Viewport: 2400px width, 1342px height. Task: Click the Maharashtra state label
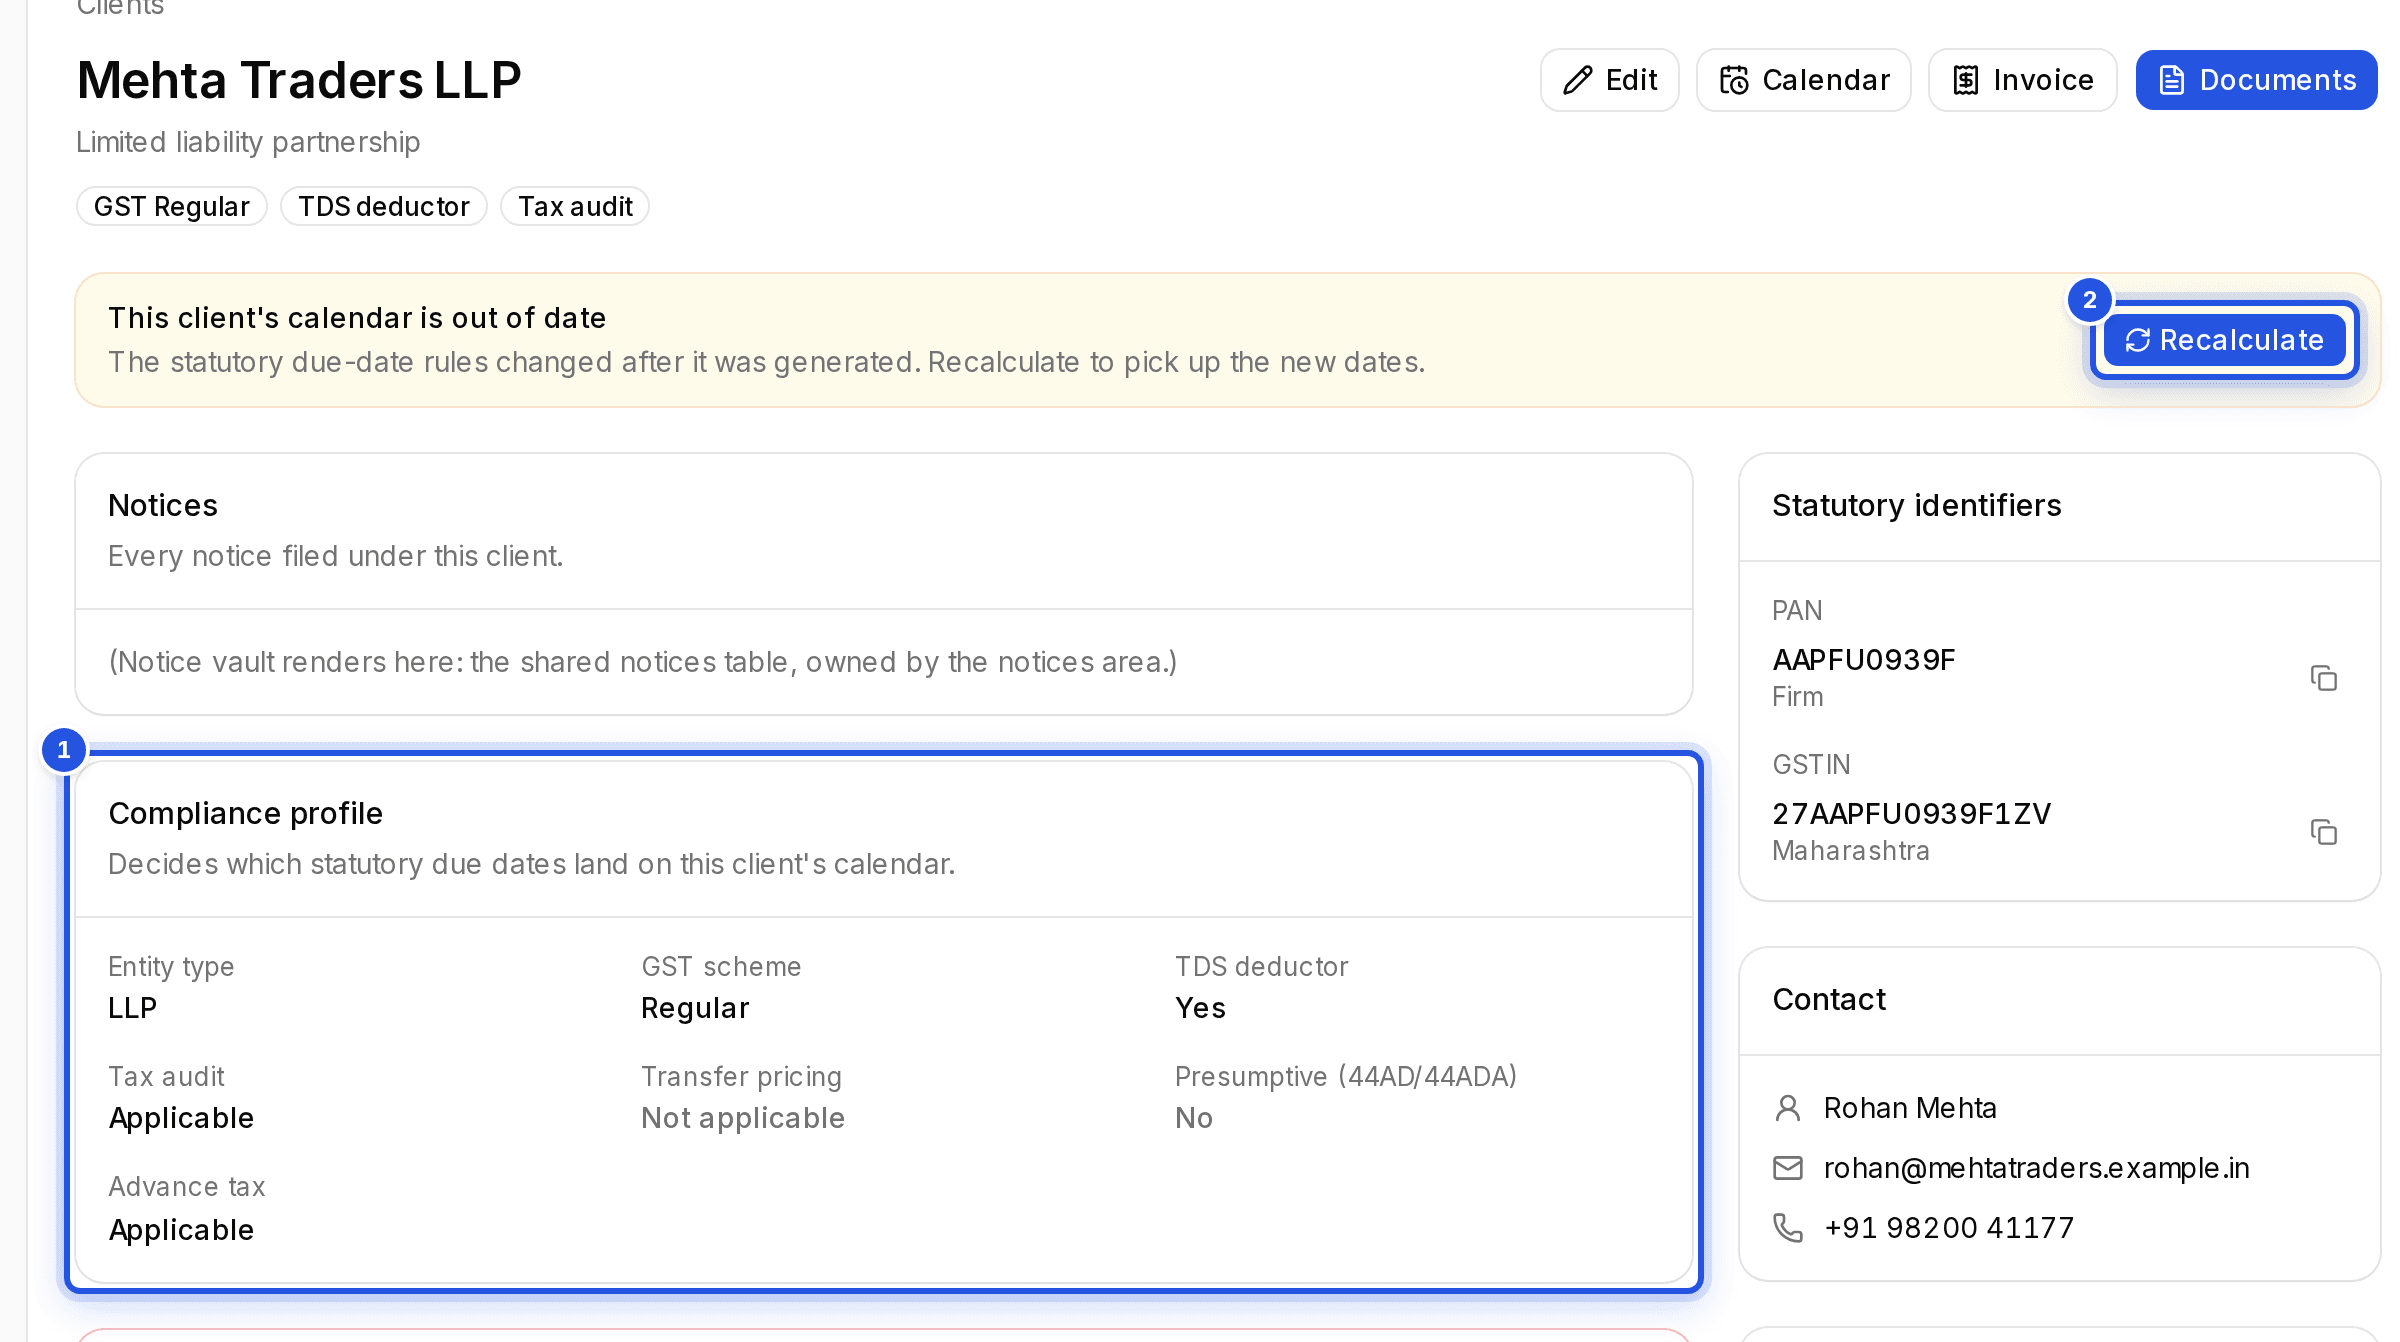pyautogui.click(x=1851, y=851)
